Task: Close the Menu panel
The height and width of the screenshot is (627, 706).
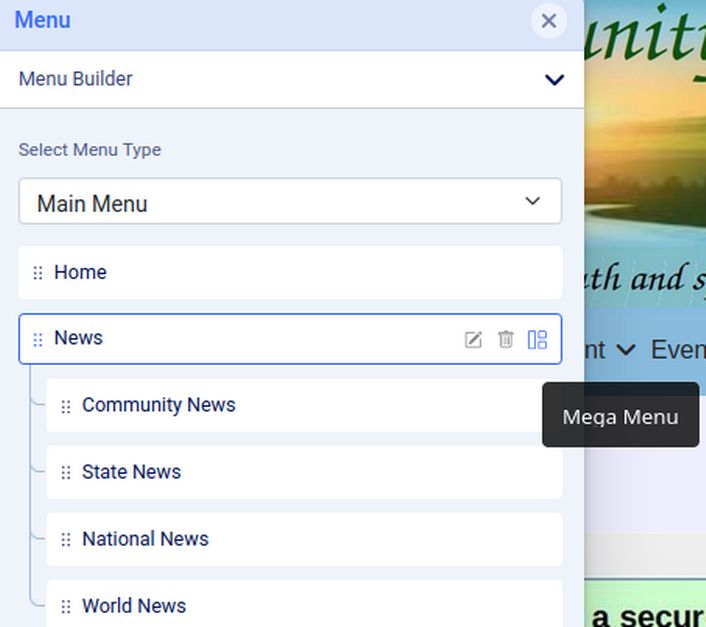Action: (x=548, y=21)
